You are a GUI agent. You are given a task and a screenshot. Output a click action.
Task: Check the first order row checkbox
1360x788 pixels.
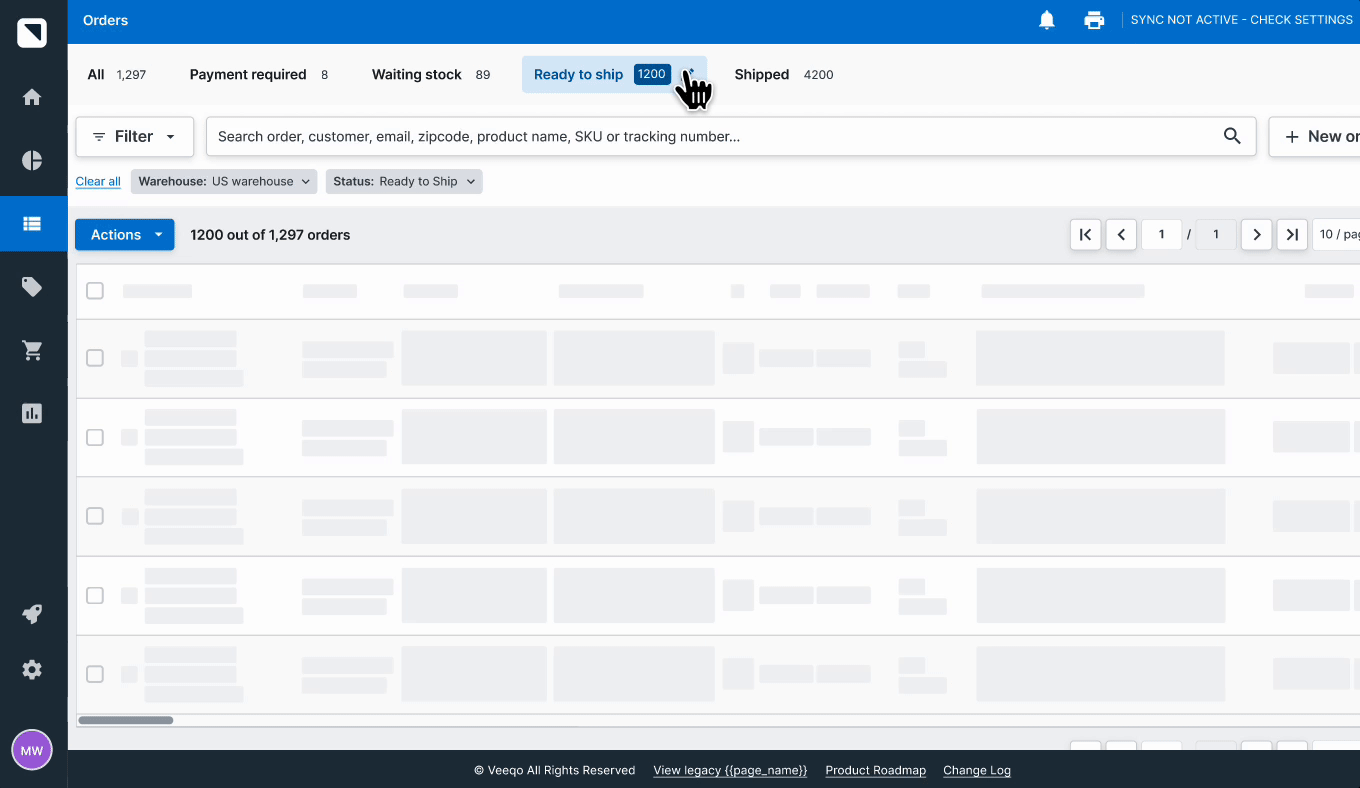click(x=95, y=358)
